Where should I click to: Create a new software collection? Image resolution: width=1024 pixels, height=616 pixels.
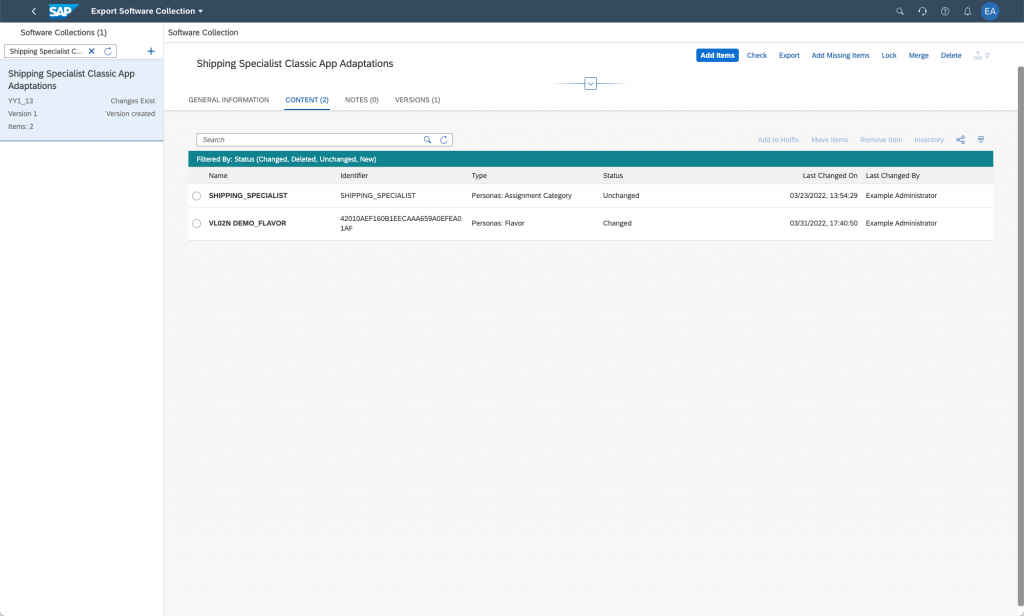tap(151, 51)
